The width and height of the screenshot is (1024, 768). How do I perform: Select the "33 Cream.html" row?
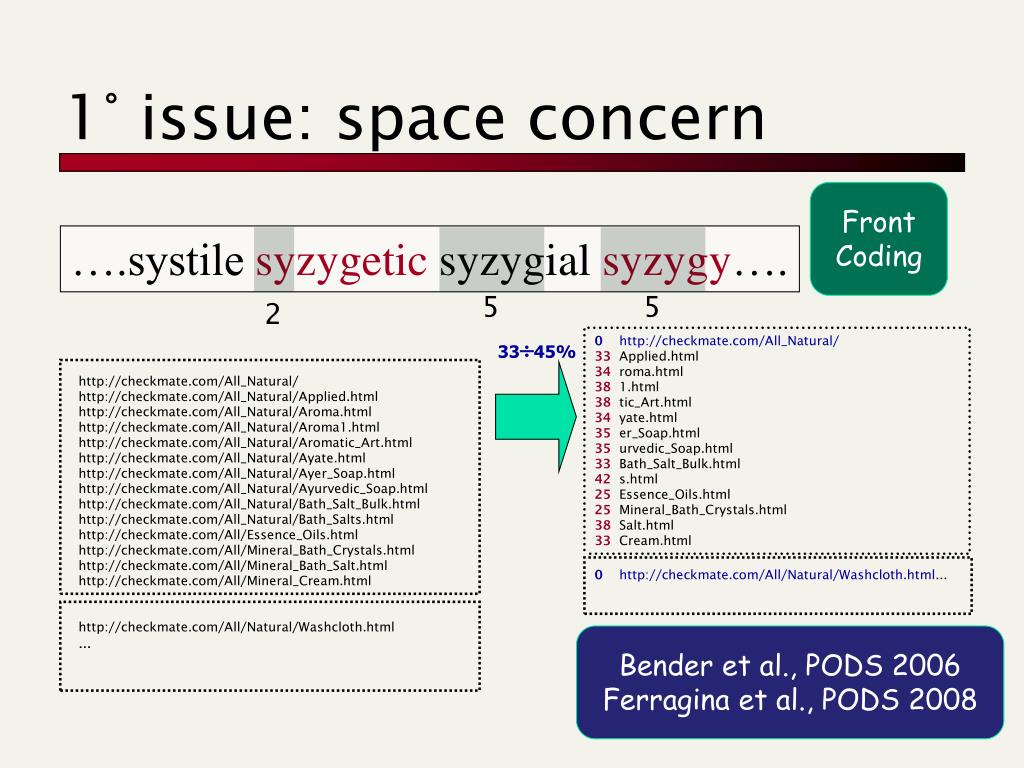(643, 541)
